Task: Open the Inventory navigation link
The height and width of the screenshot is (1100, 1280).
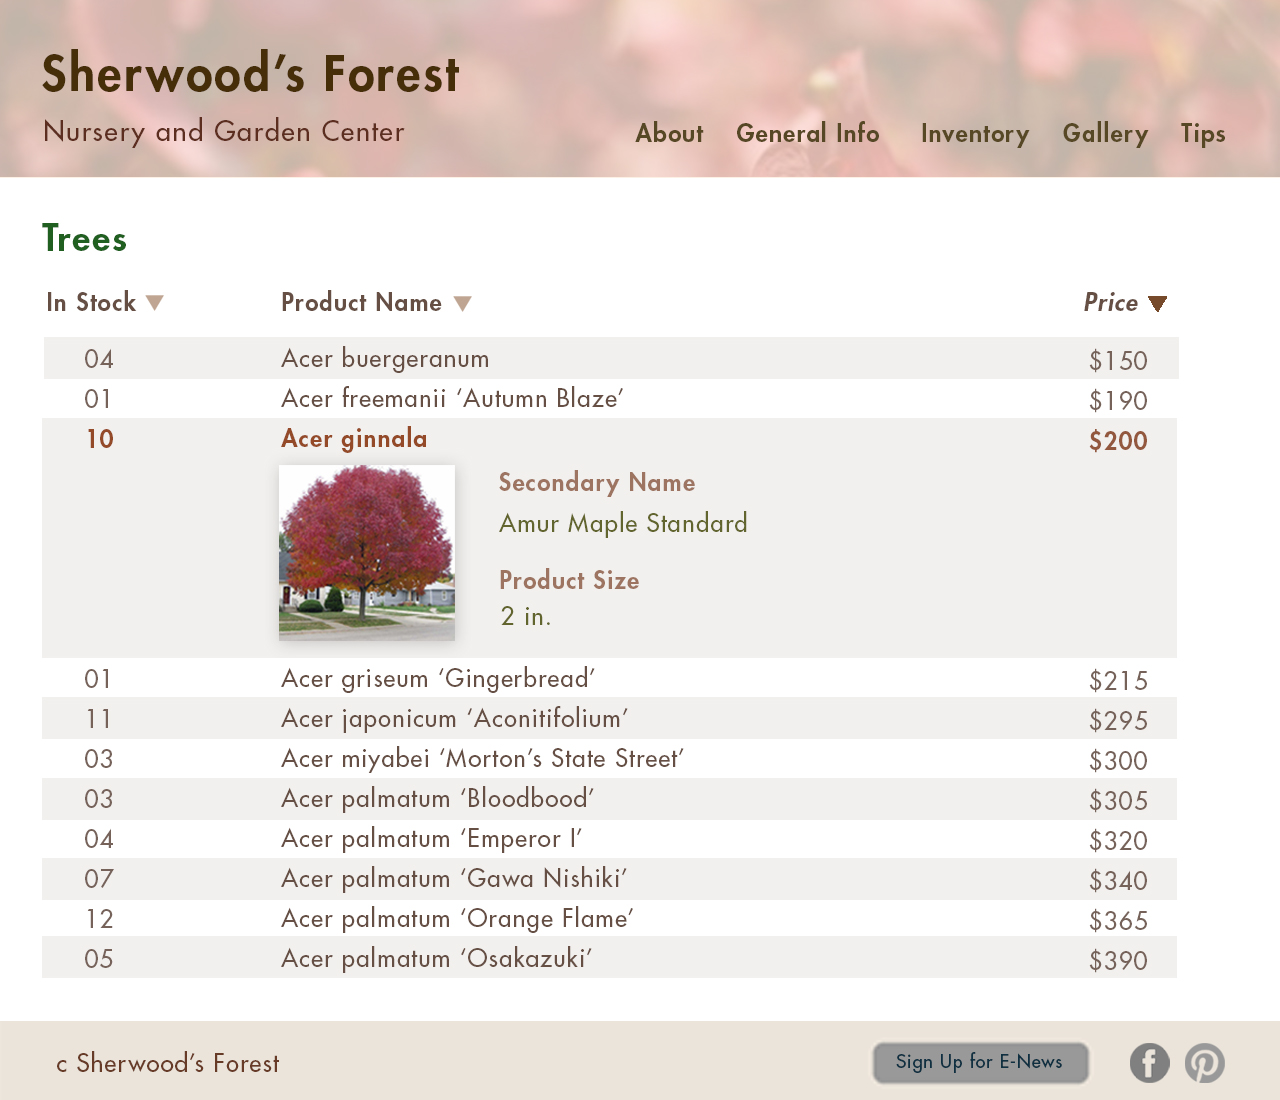Action: pyautogui.click(x=974, y=134)
